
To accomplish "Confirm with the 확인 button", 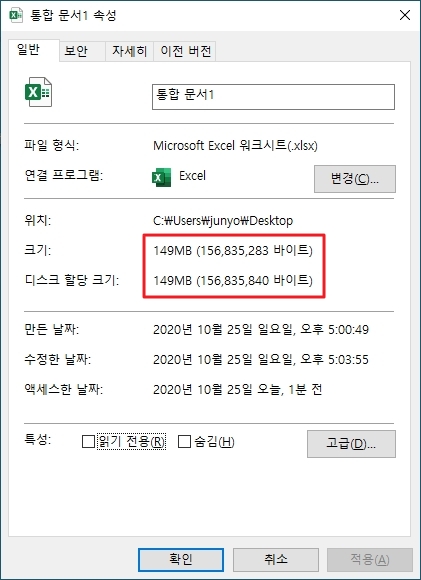I will pos(181,560).
